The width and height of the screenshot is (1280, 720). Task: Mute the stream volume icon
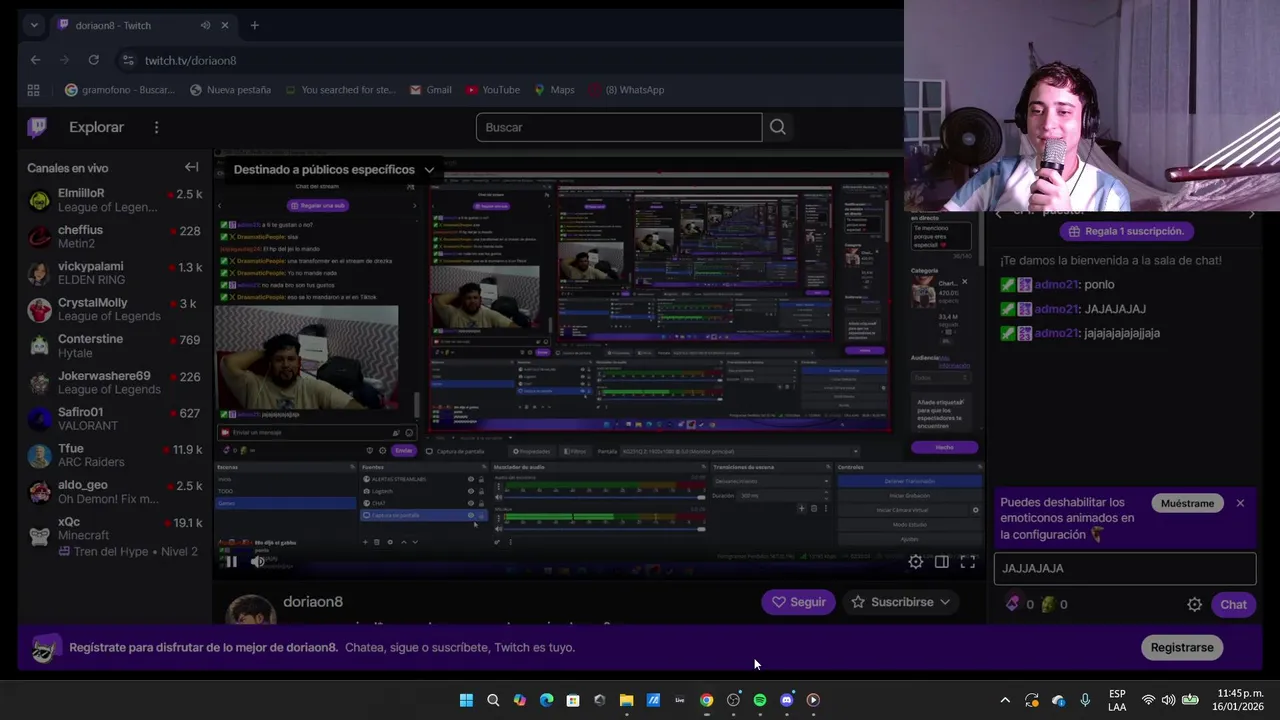[x=258, y=562]
